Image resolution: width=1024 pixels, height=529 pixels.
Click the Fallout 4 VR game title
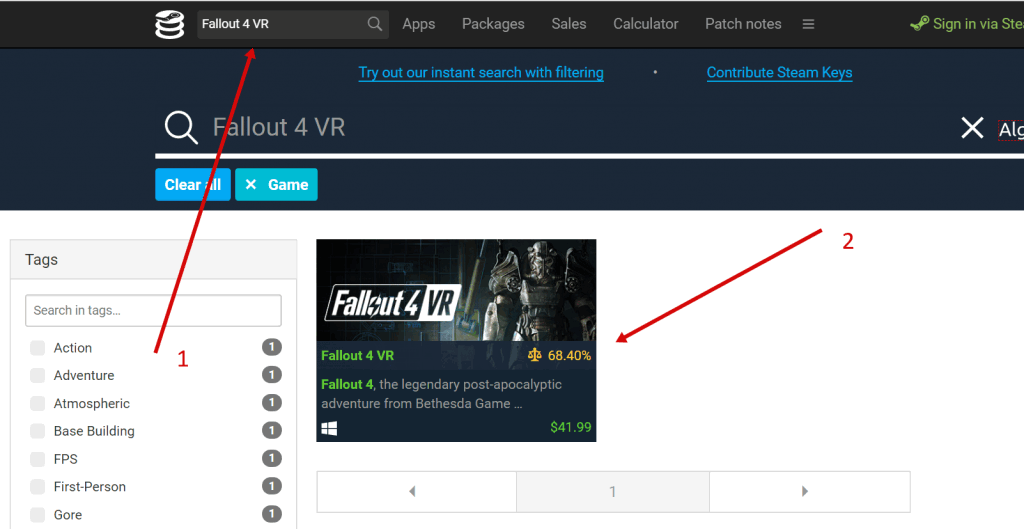(357, 355)
